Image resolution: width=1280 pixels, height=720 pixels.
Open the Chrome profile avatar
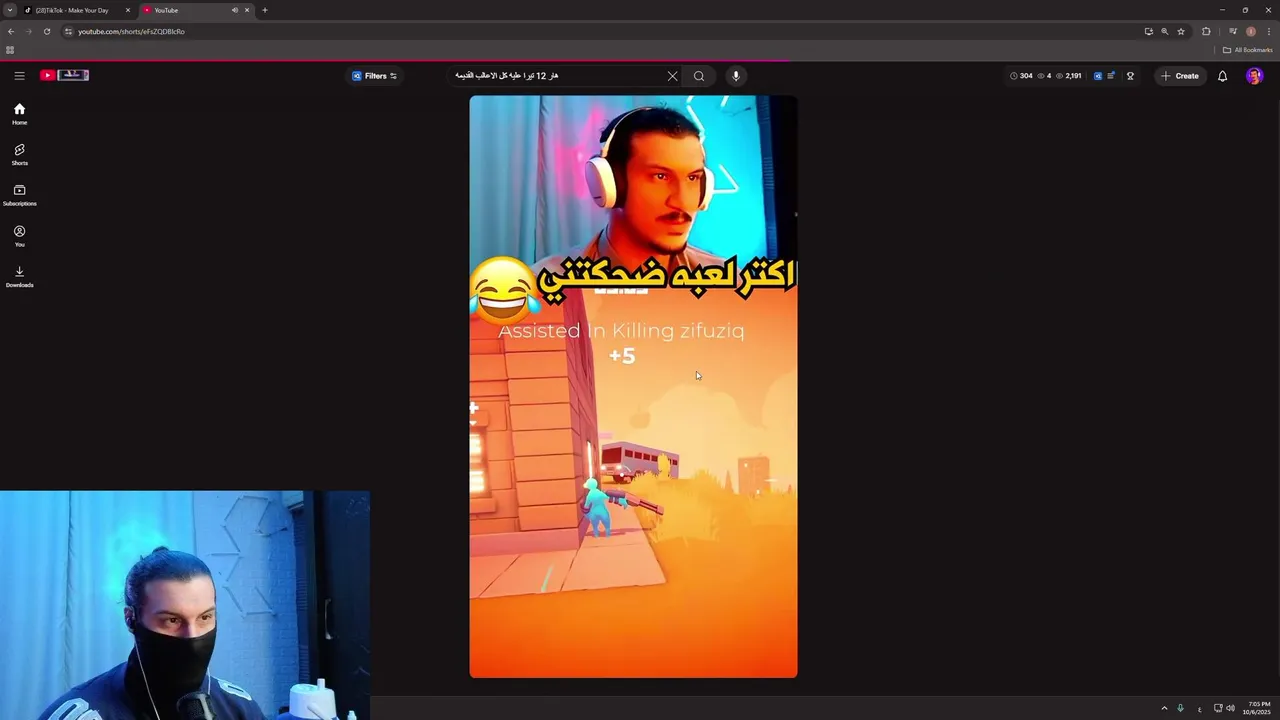coord(1250,31)
